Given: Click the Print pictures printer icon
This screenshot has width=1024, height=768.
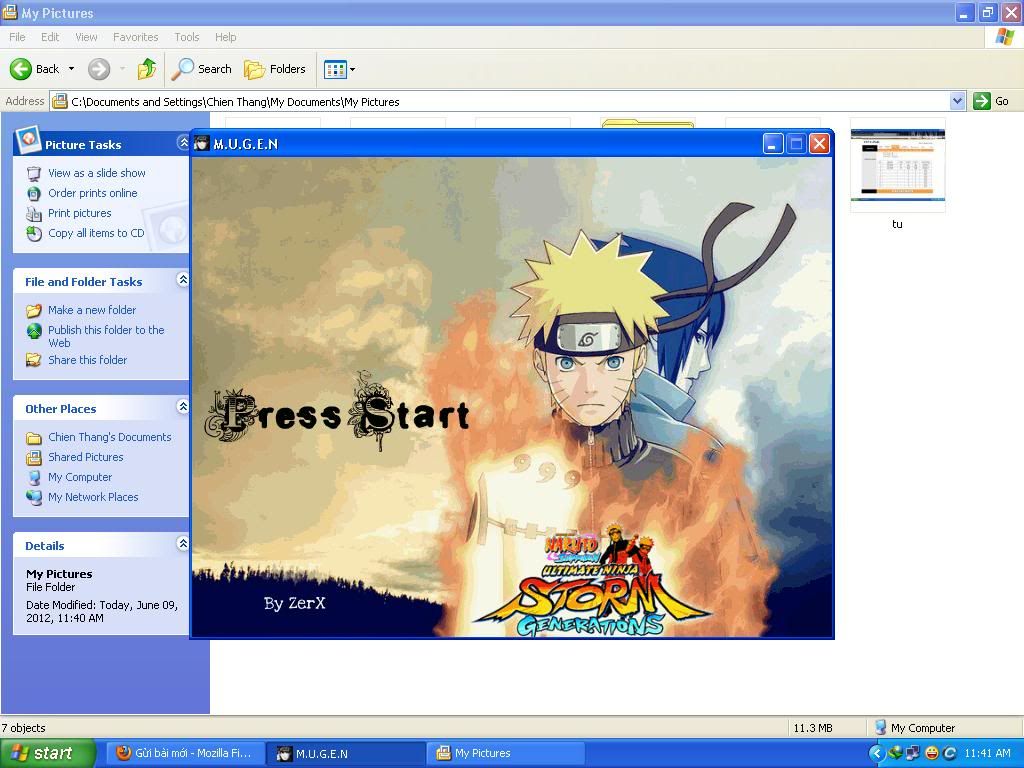Looking at the screenshot, I should [34, 214].
